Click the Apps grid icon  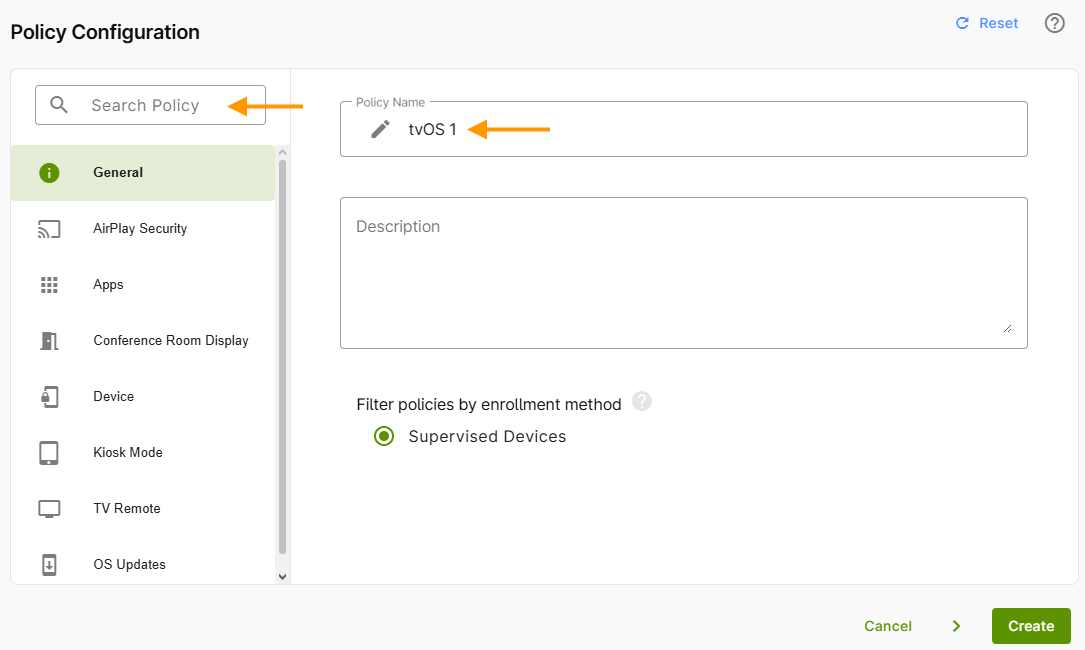49,285
